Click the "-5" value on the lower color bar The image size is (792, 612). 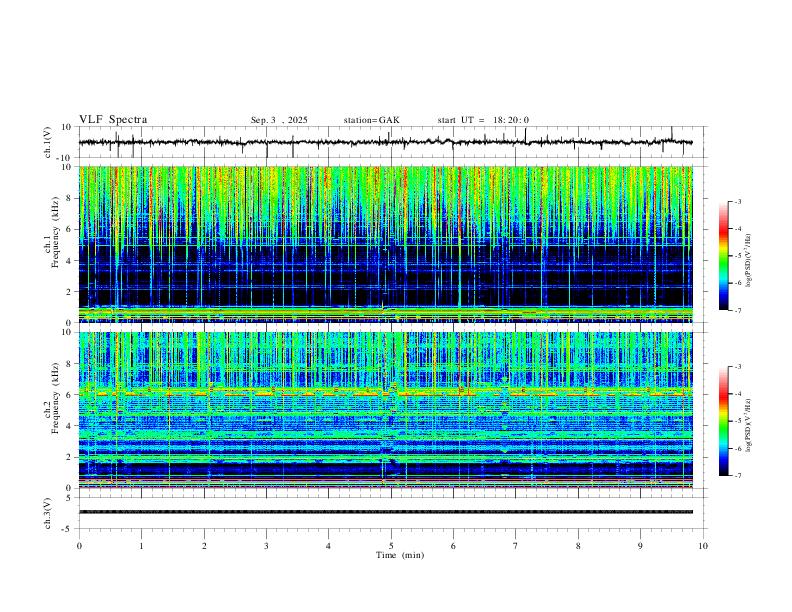coord(737,421)
